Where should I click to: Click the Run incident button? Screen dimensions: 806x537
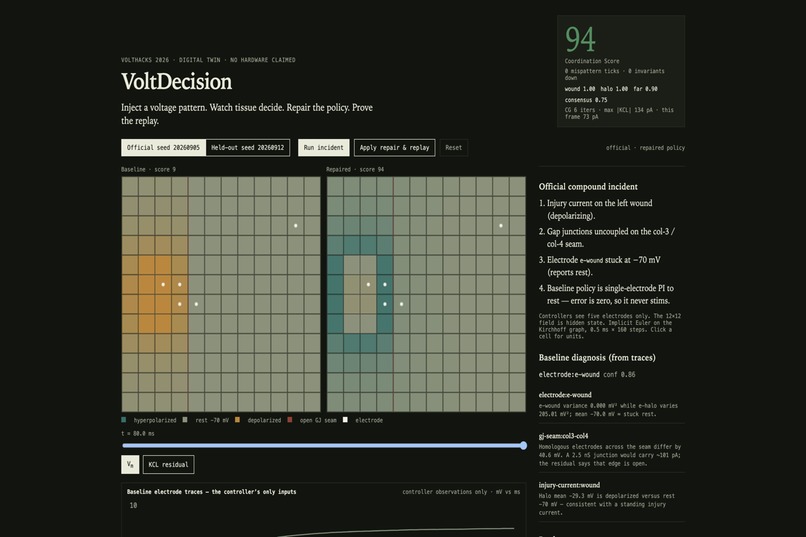(323, 147)
